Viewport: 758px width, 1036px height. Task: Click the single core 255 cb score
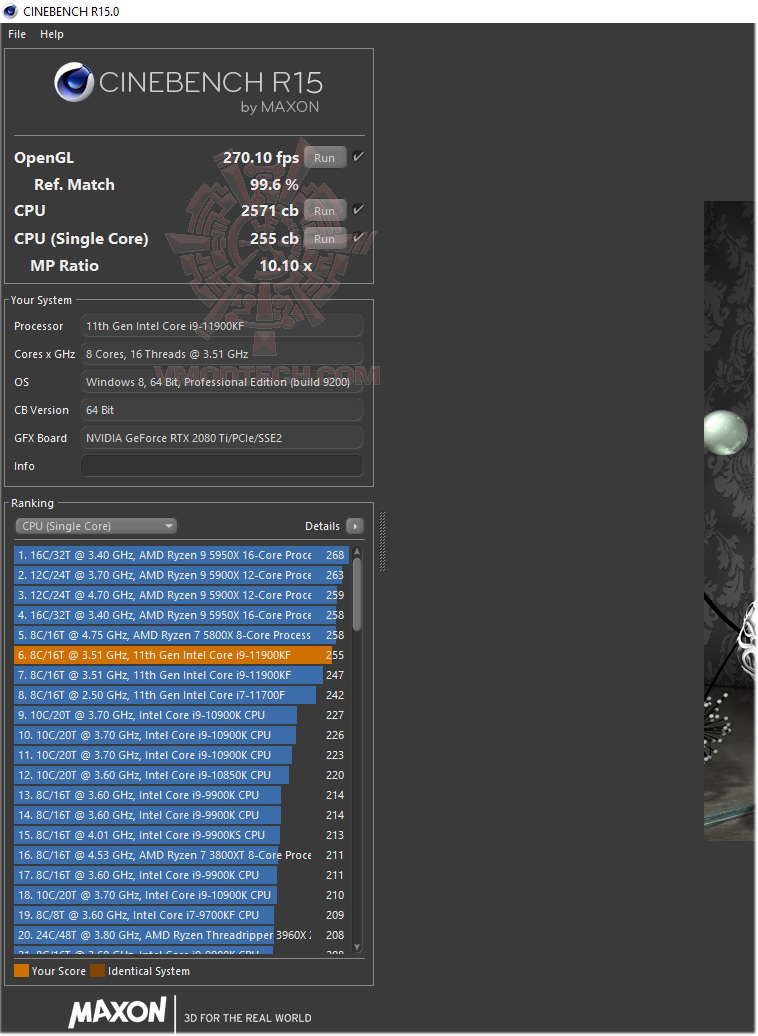274,239
